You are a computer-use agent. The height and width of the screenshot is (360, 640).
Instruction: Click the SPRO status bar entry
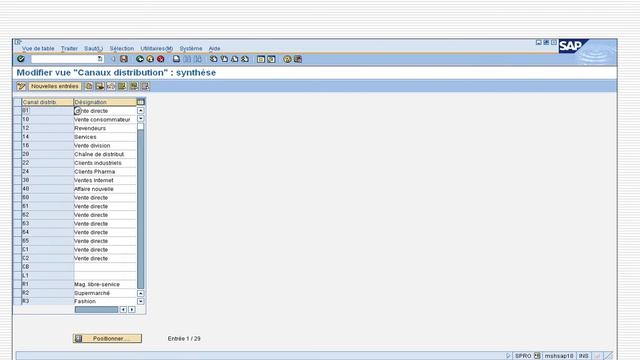(523, 356)
